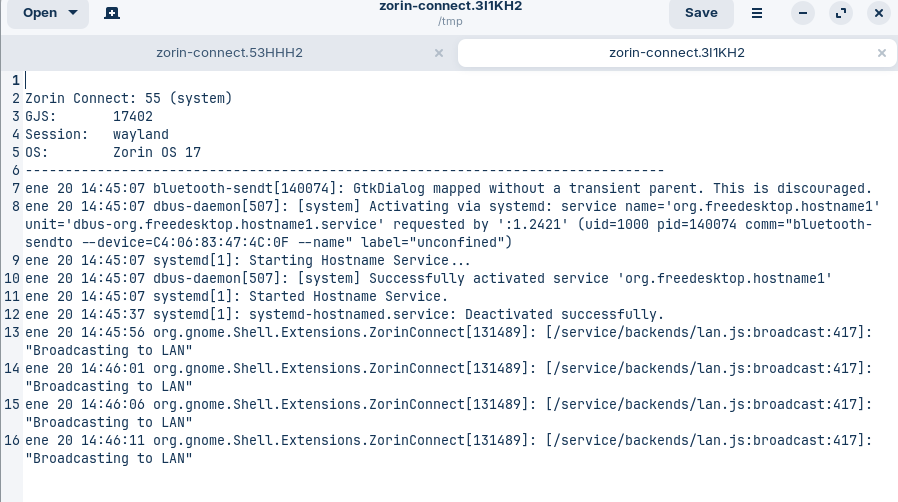Click the GJS value 17402
Viewport: 898px width, 502px height.
pyautogui.click(x=133, y=116)
